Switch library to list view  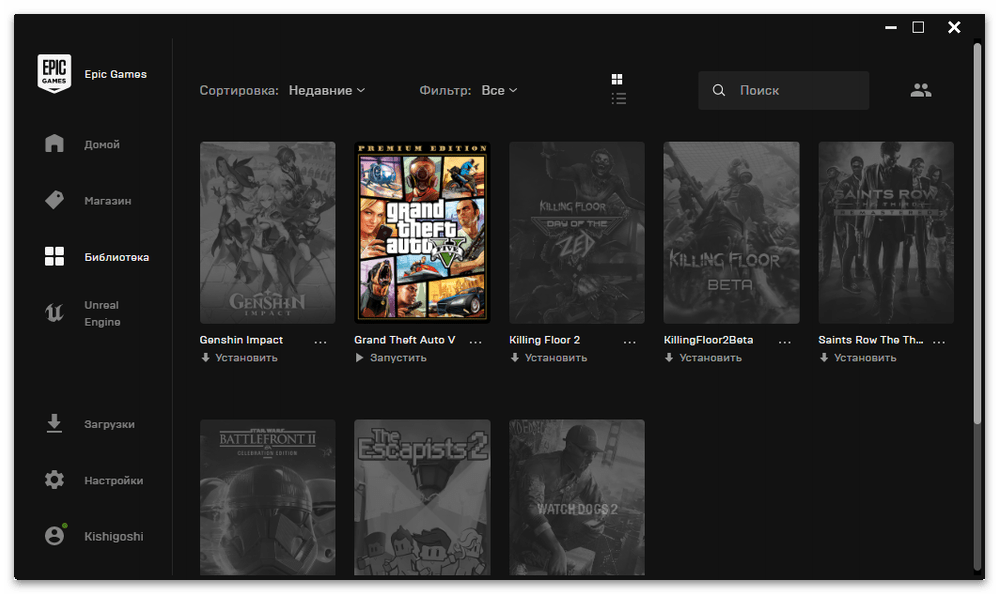click(618, 99)
